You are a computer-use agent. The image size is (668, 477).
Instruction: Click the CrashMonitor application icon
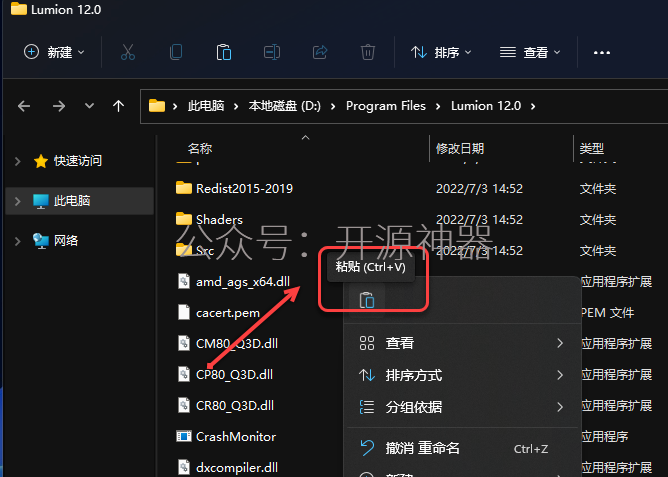pos(184,436)
